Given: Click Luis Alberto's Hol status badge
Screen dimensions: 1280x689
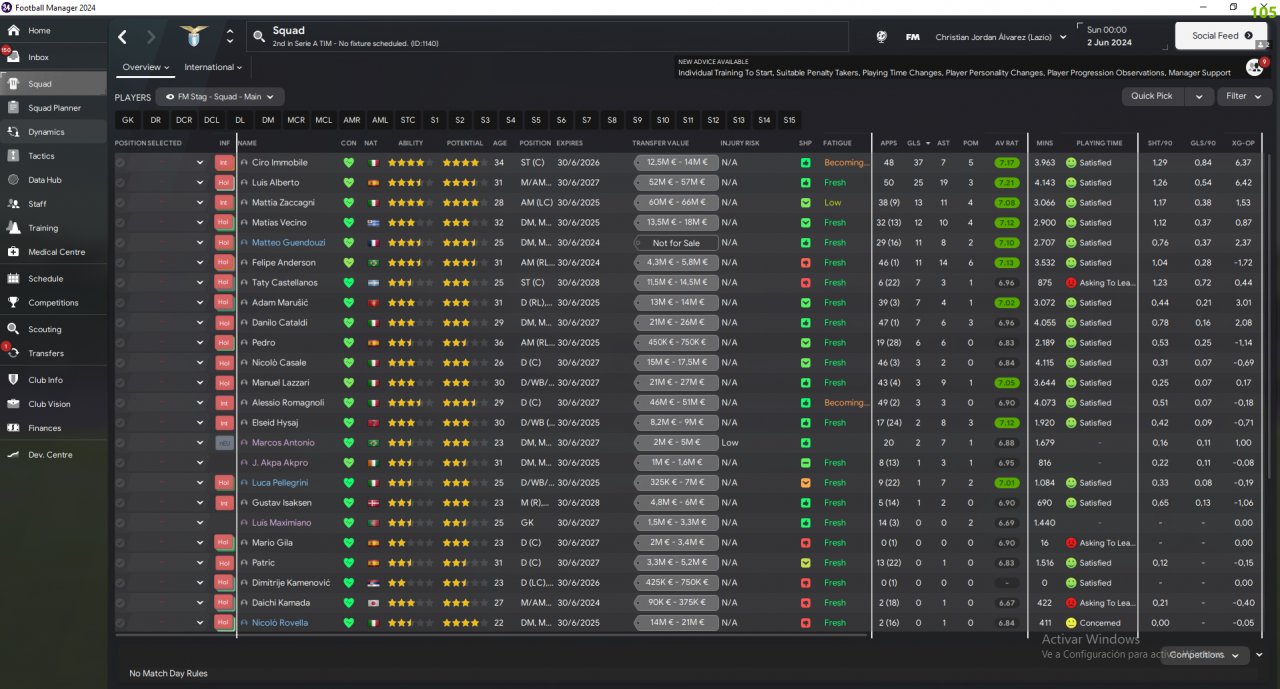Looking at the screenshot, I should pos(224,183).
